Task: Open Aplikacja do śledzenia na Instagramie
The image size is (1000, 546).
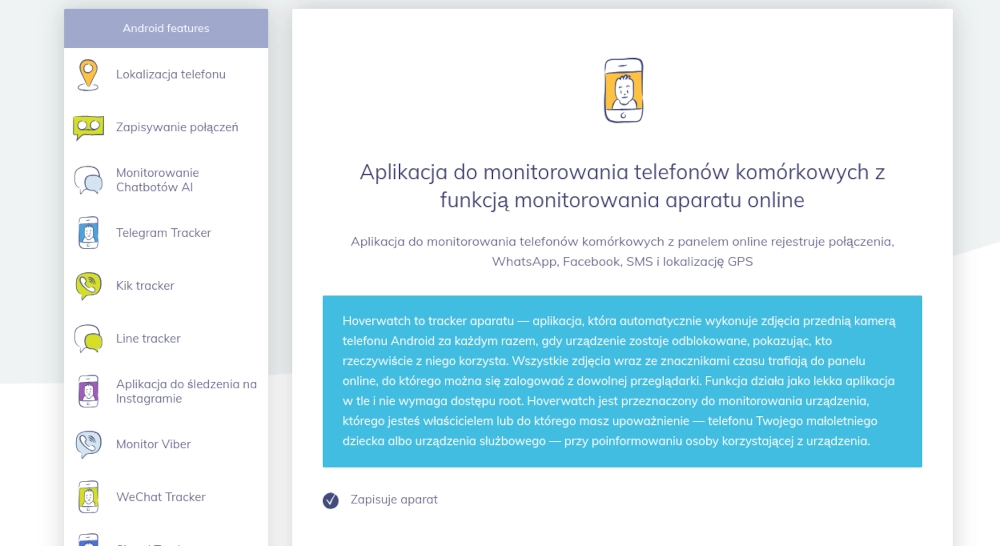Action: point(186,391)
